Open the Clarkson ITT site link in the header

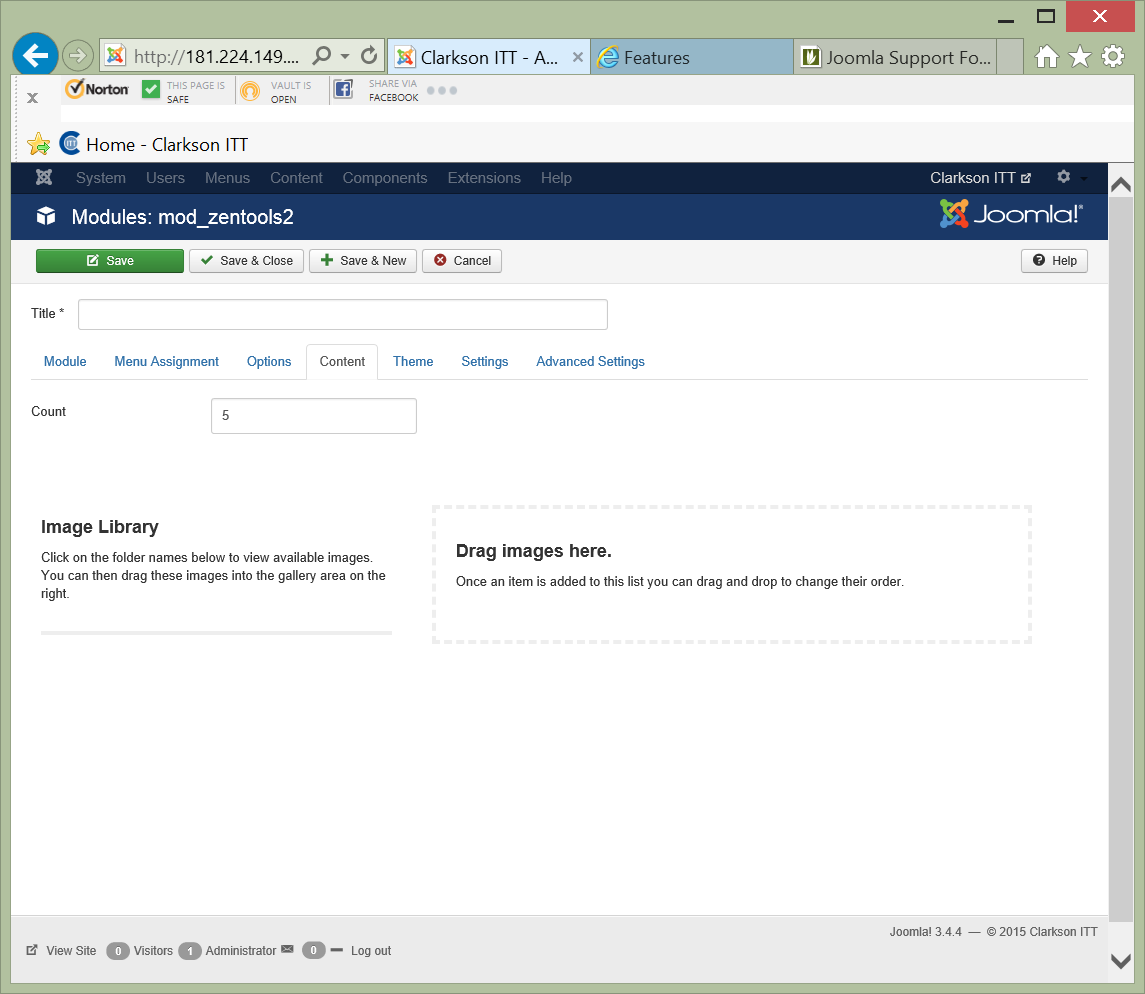(980, 178)
